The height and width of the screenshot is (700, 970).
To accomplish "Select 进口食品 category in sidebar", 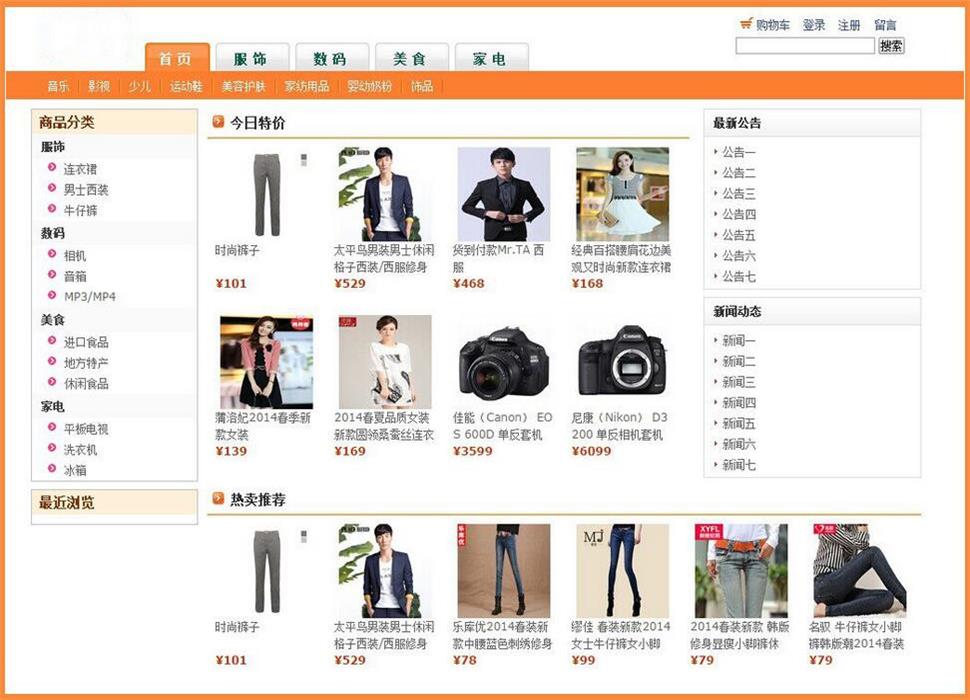I will (x=86, y=342).
